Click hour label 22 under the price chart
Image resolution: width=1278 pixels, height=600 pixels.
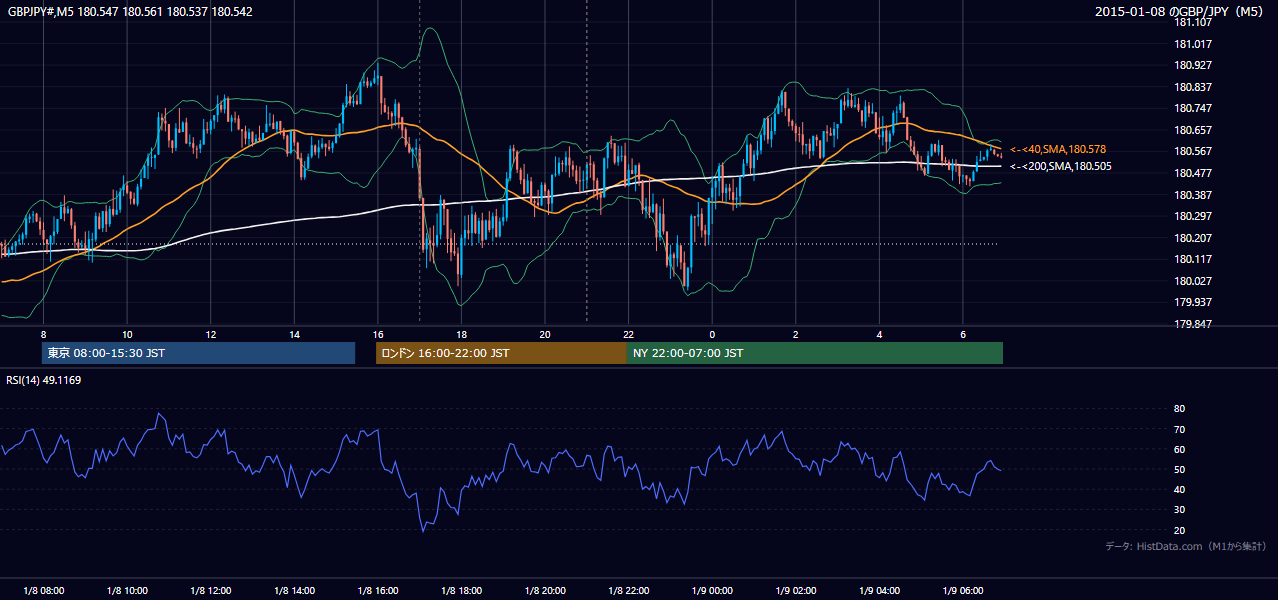click(628, 334)
